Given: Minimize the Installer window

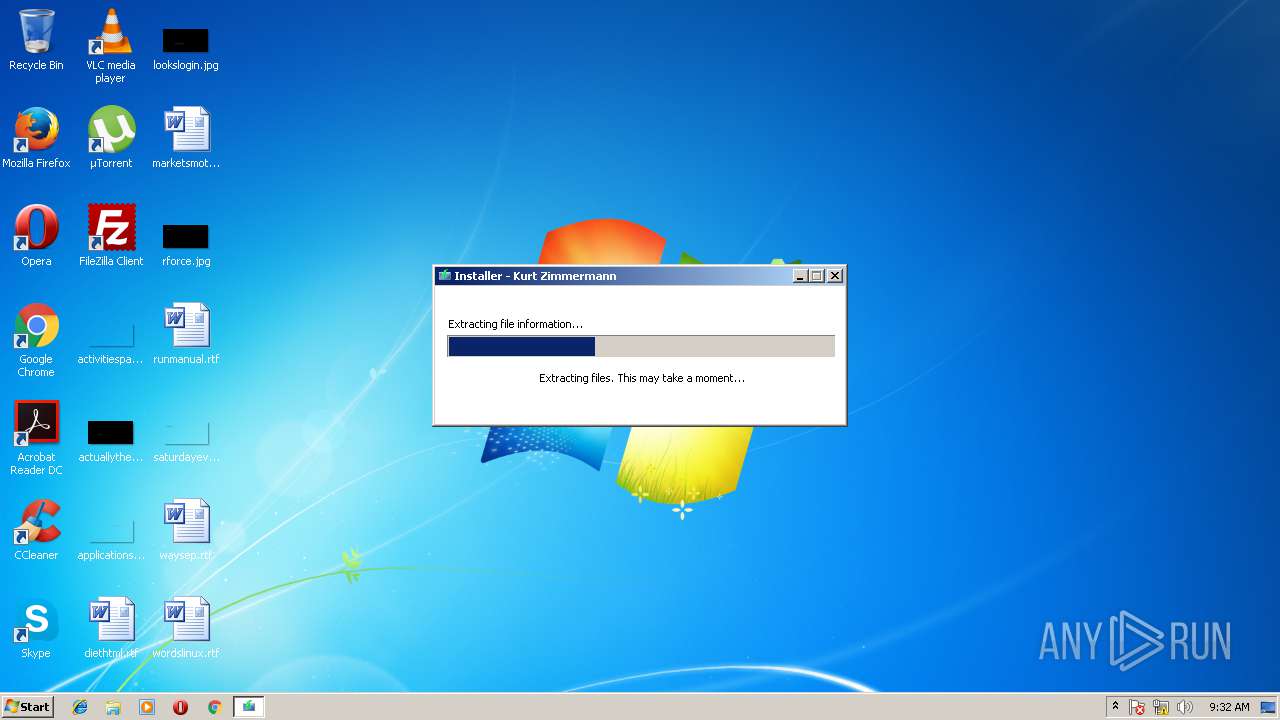Looking at the screenshot, I should tap(800, 276).
